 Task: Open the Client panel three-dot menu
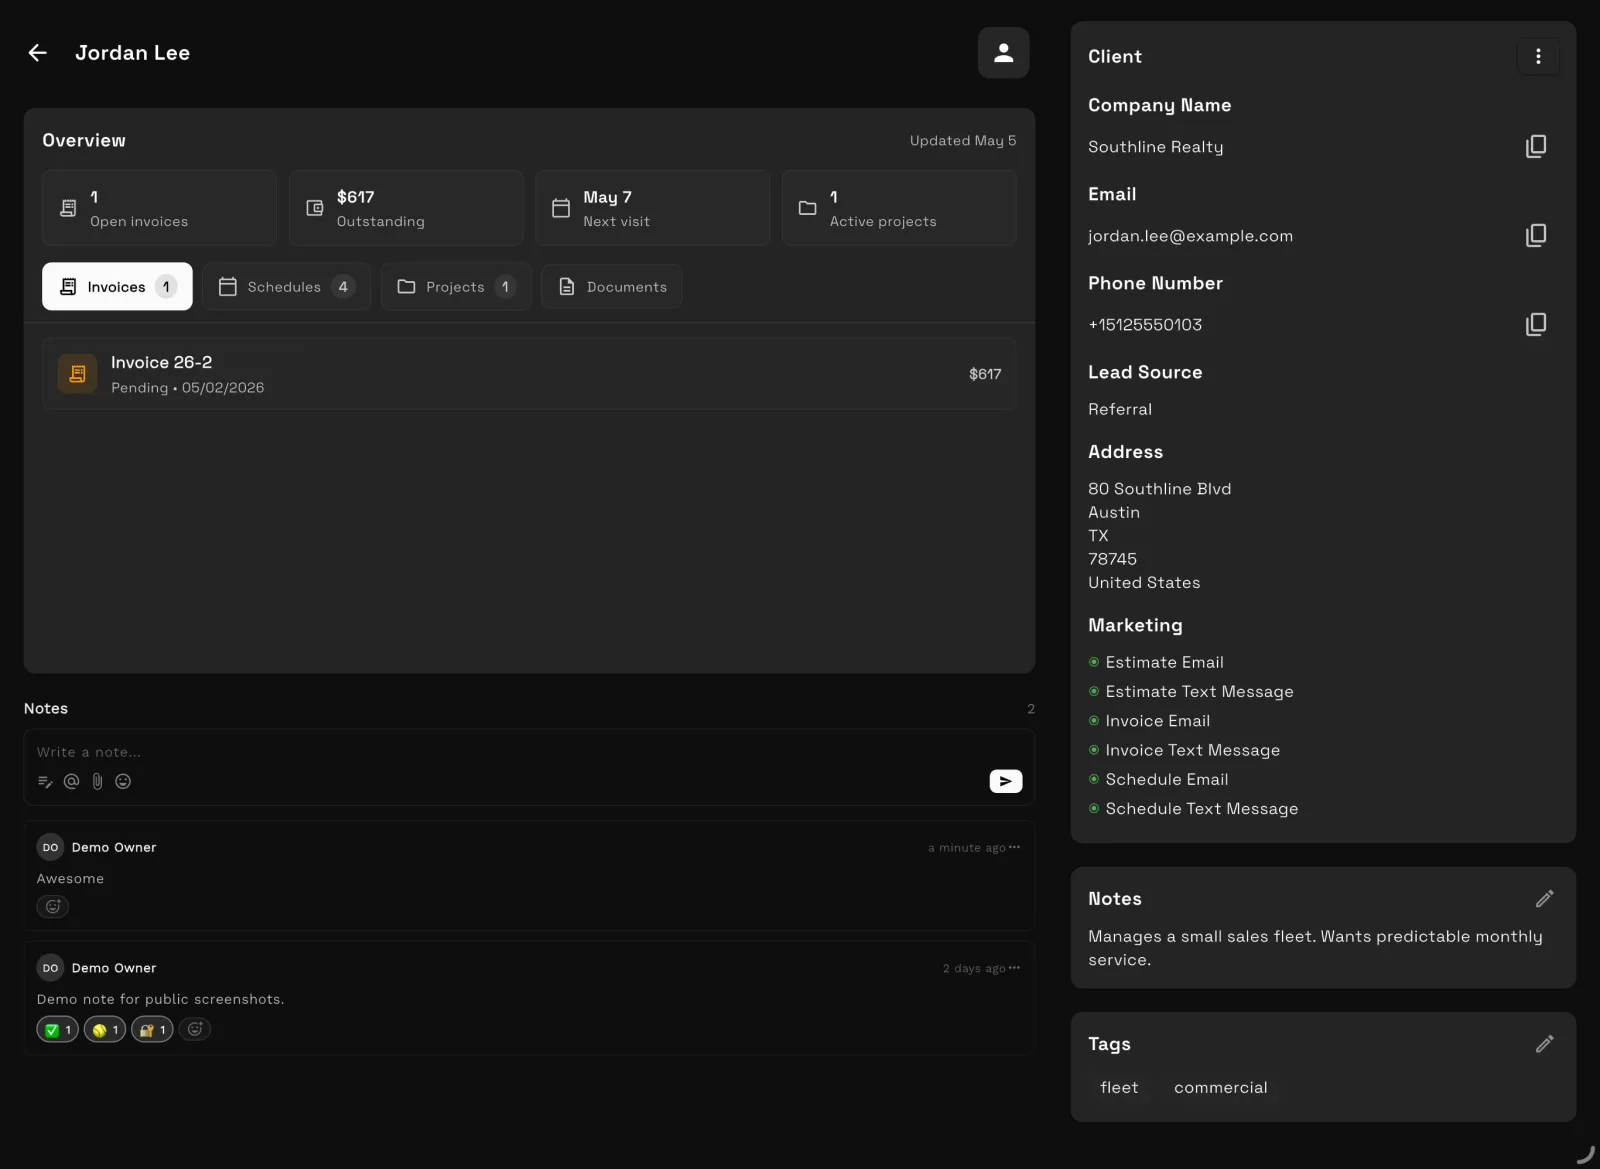click(x=1538, y=57)
